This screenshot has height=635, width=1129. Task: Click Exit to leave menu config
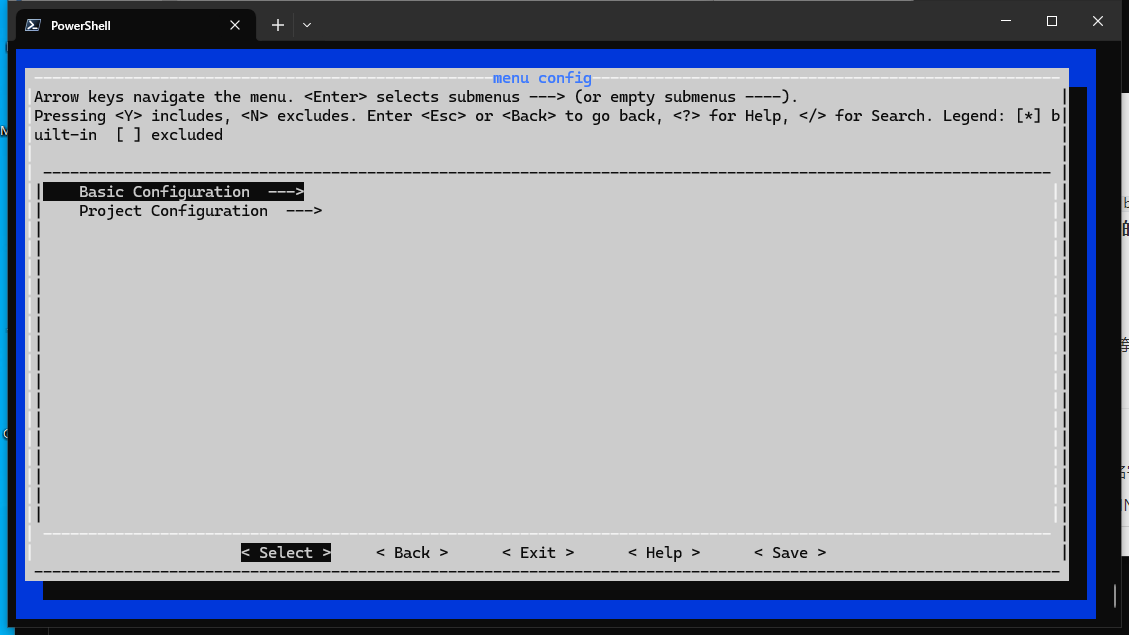[537, 552]
